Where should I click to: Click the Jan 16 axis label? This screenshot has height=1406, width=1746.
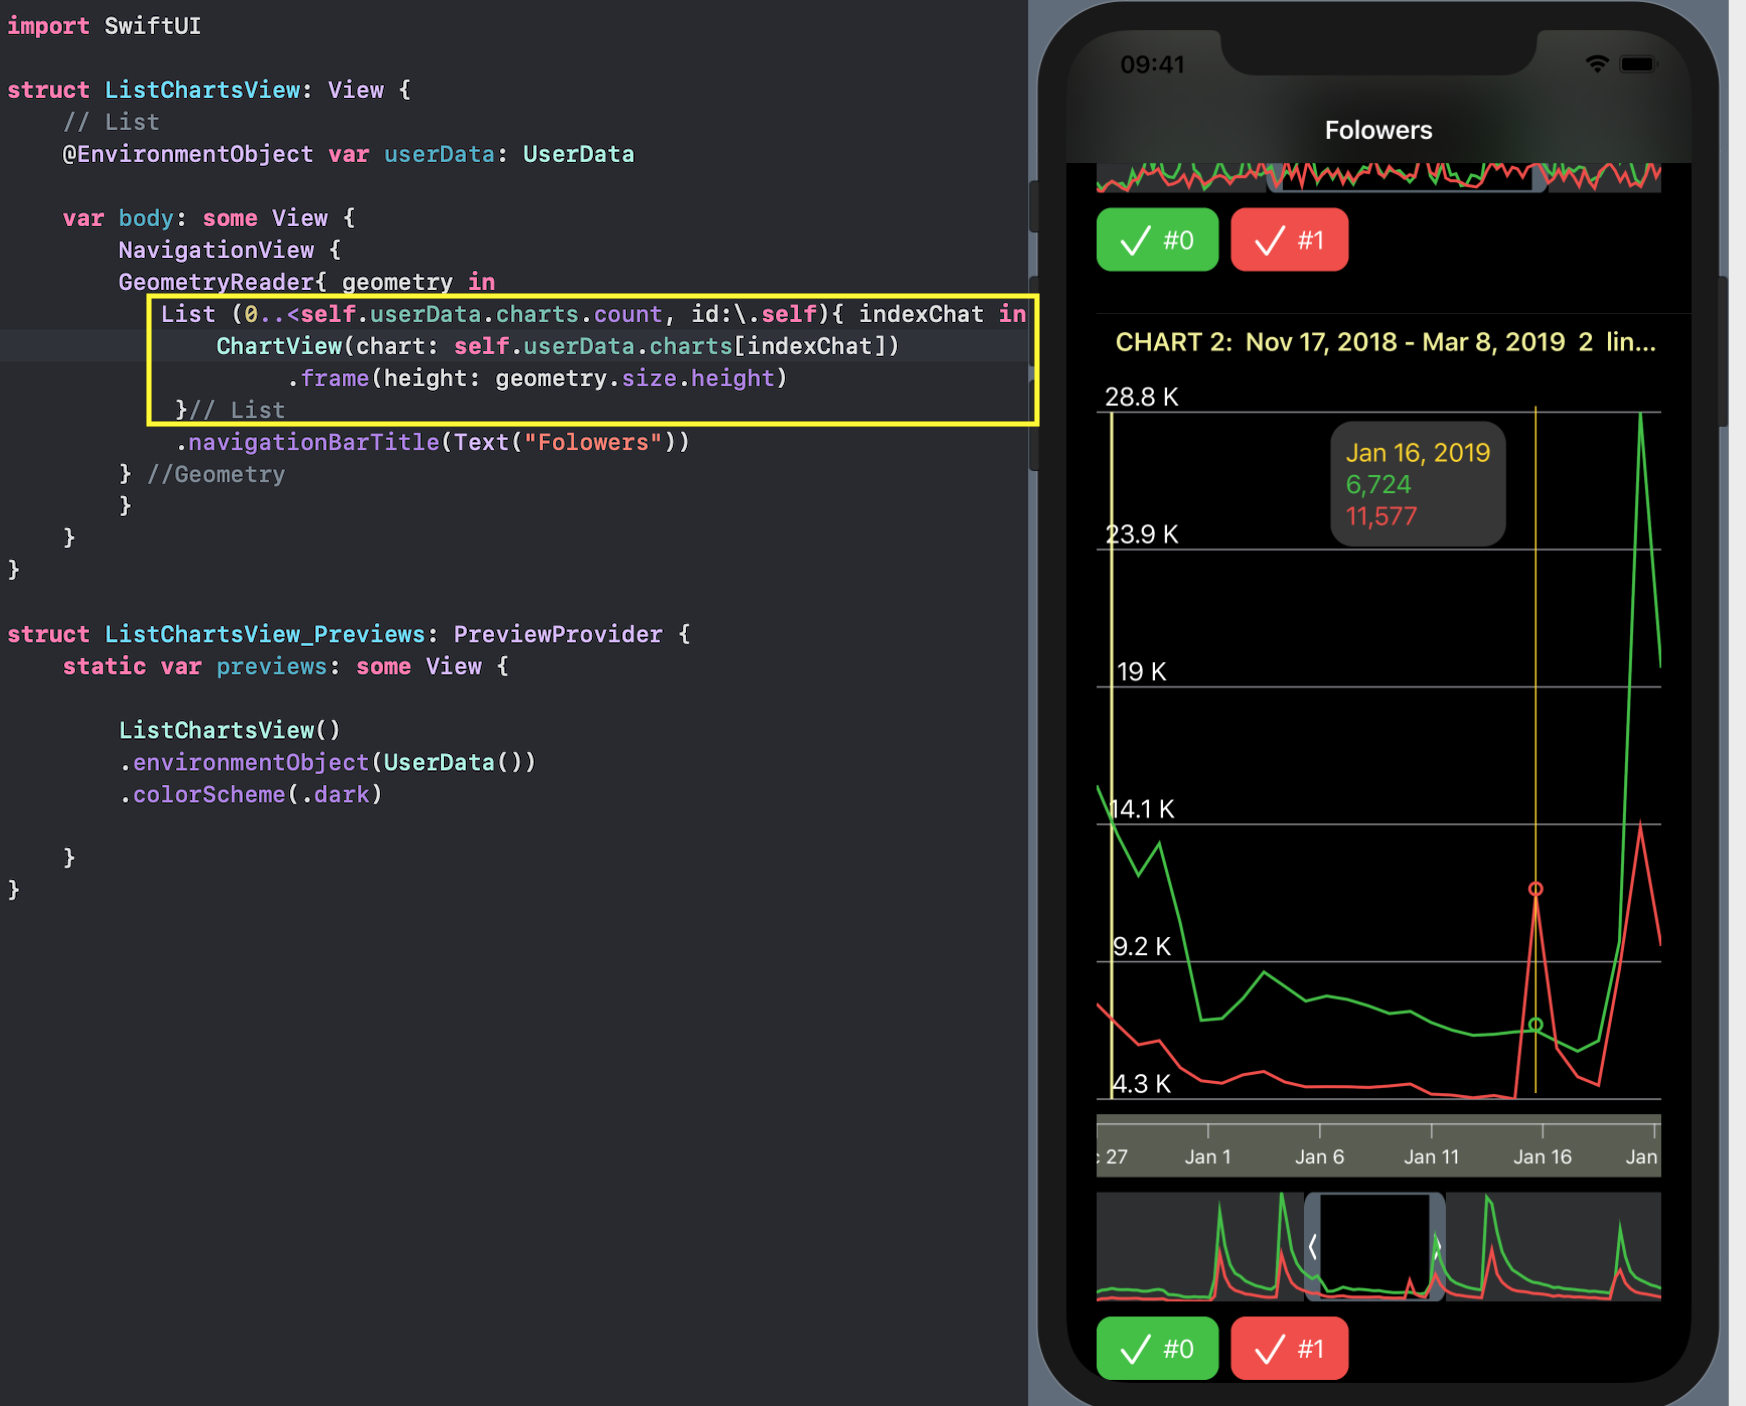(x=1543, y=1157)
